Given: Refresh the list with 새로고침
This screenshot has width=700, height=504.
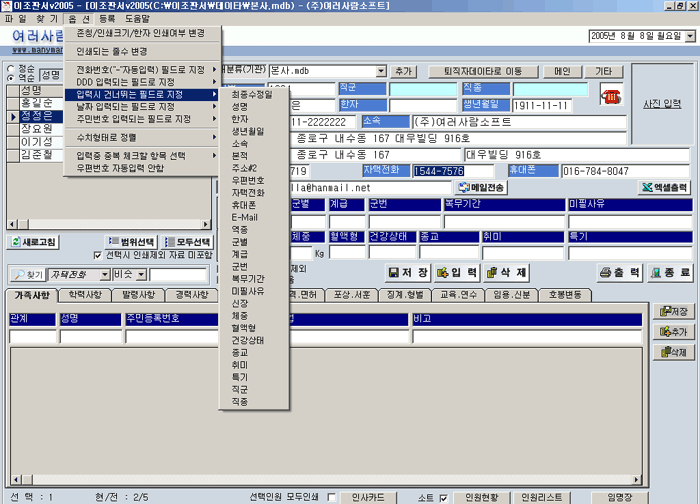Looking at the screenshot, I should coord(34,242).
